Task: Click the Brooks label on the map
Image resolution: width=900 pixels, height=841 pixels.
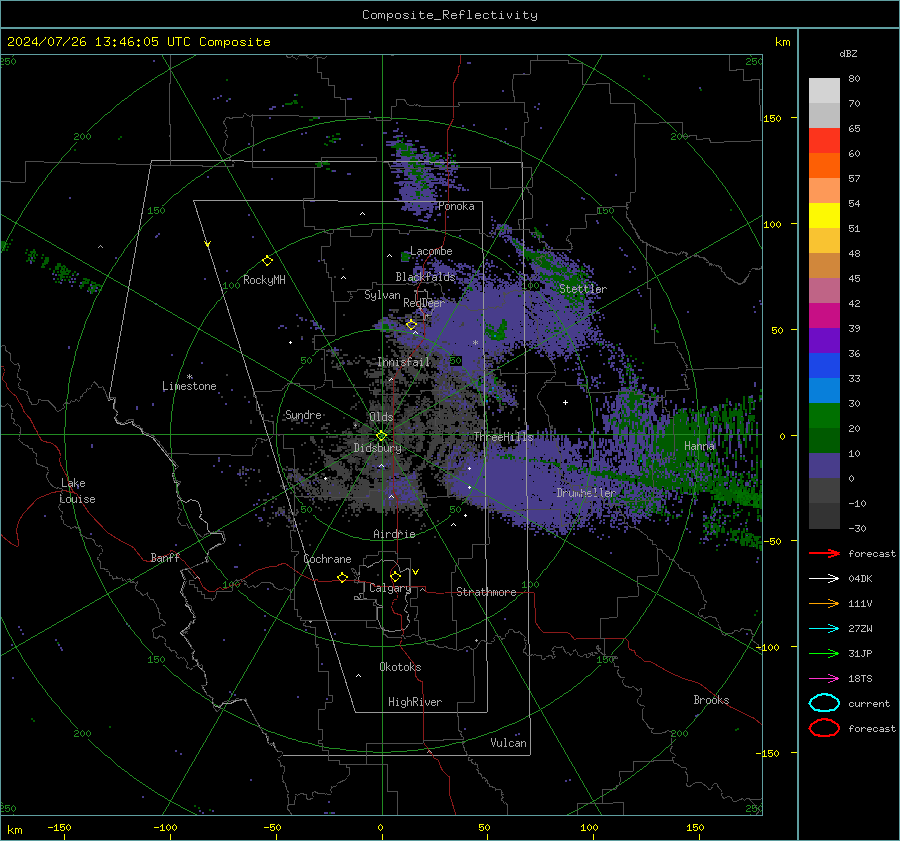Action: (711, 700)
